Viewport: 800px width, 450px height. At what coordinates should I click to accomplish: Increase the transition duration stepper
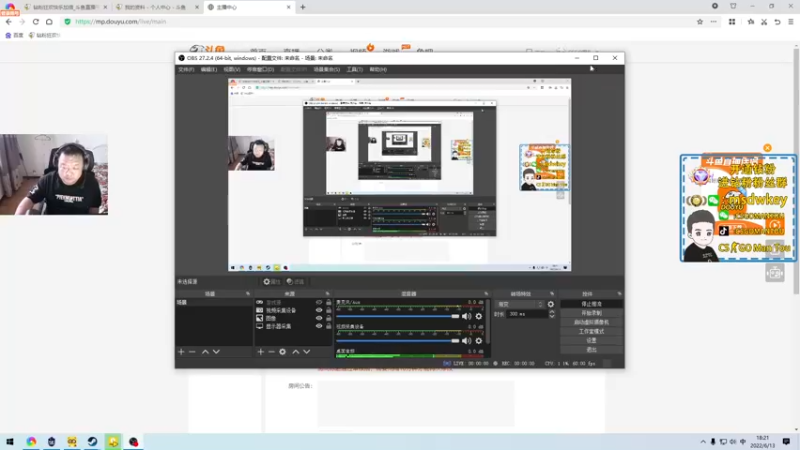552,312
